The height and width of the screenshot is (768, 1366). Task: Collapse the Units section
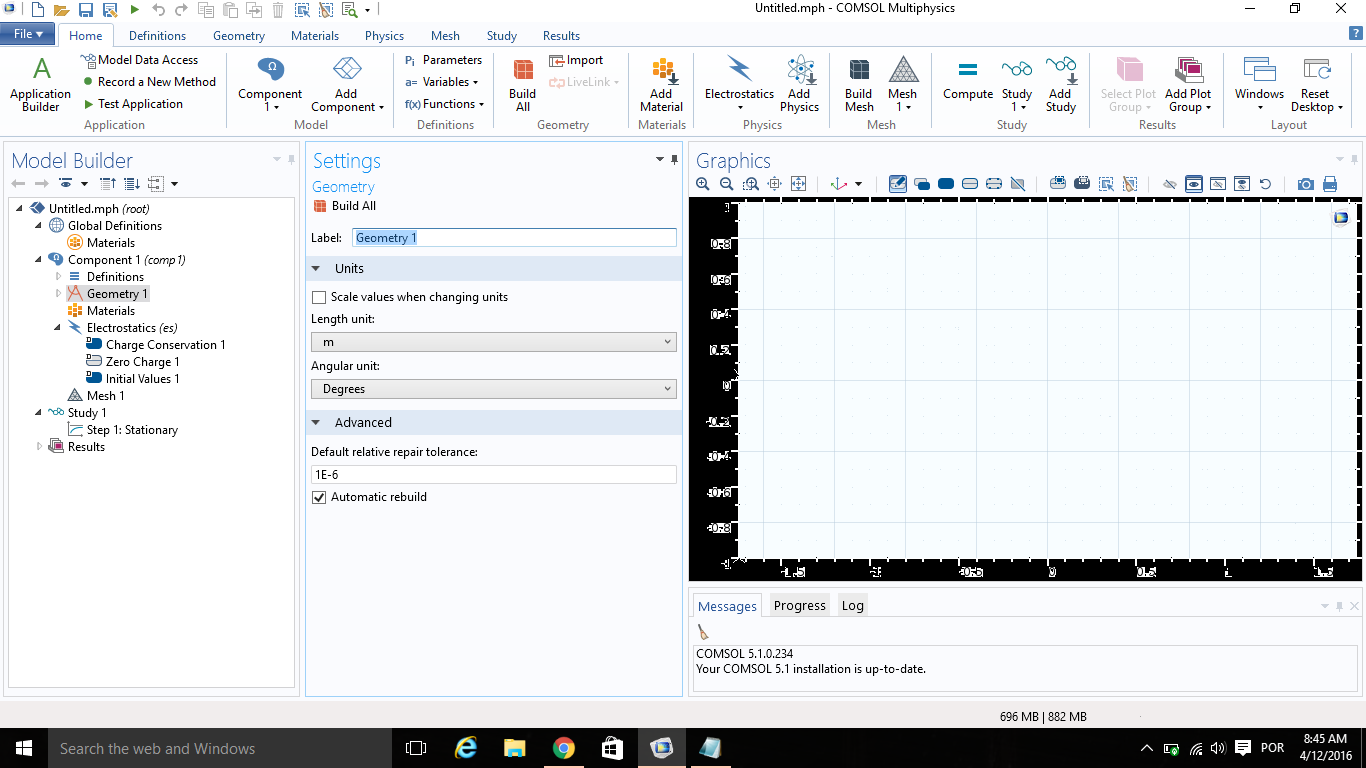click(316, 269)
